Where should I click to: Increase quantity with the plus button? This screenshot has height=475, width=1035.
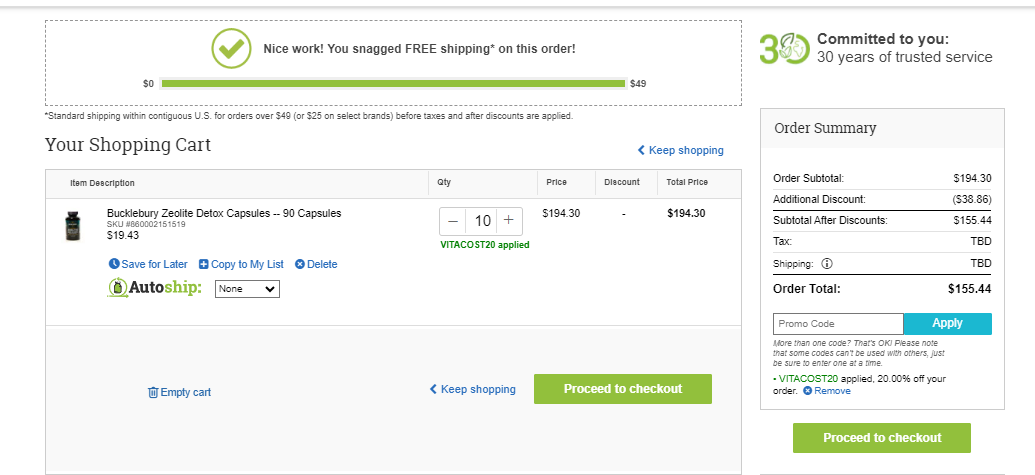[x=508, y=221]
